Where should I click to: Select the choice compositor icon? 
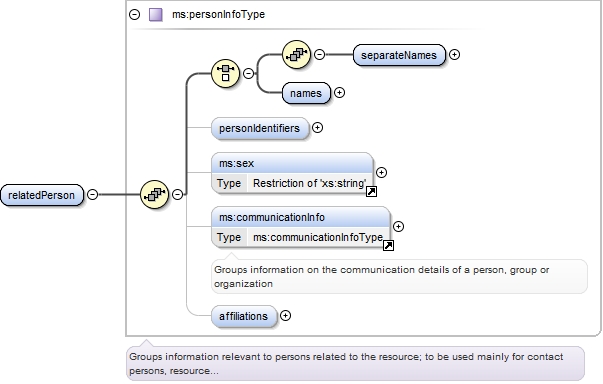click(225, 73)
